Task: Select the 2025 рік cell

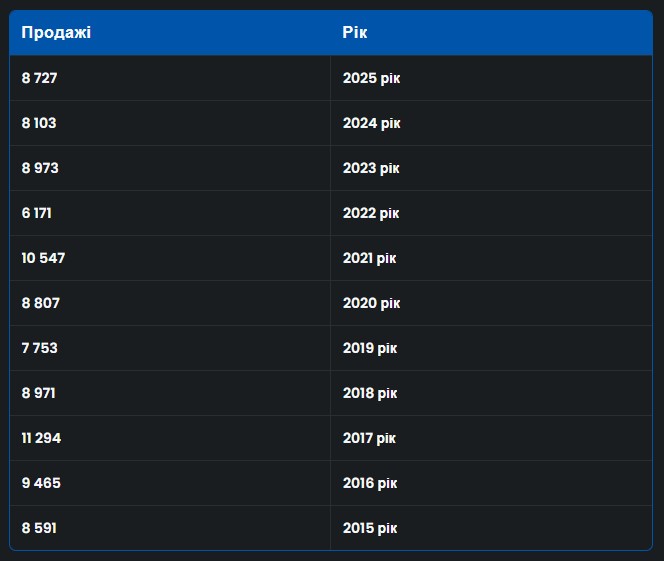Action: click(x=371, y=78)
